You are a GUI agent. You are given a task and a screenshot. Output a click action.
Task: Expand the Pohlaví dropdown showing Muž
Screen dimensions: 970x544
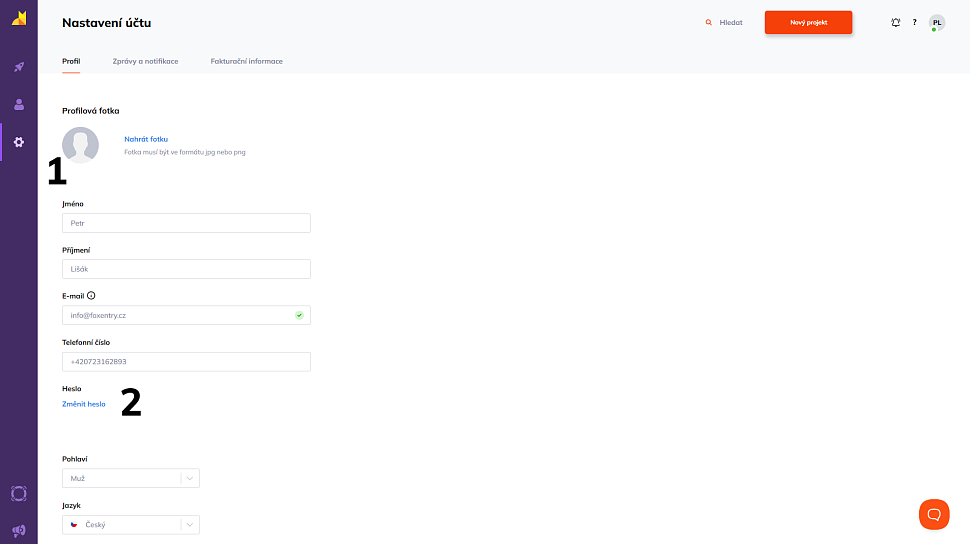pos(130,478)
